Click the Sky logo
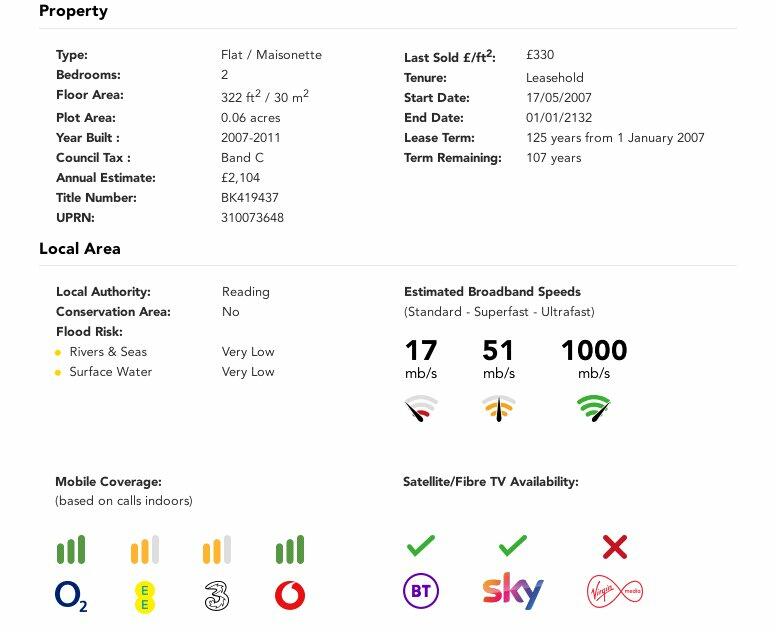This screenshot has height=632, width=776. point(512,591)
